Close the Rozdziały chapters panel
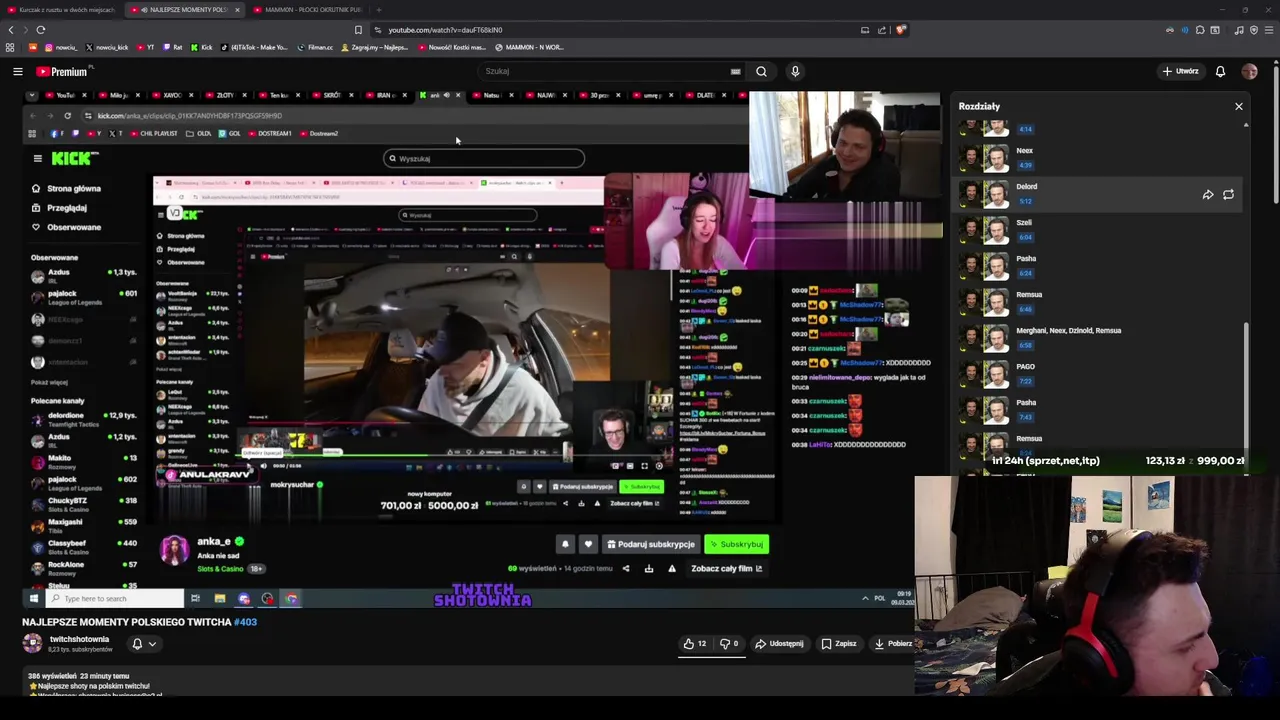Viewport: 1280px width, 720px height. [x=1238, y=106]
